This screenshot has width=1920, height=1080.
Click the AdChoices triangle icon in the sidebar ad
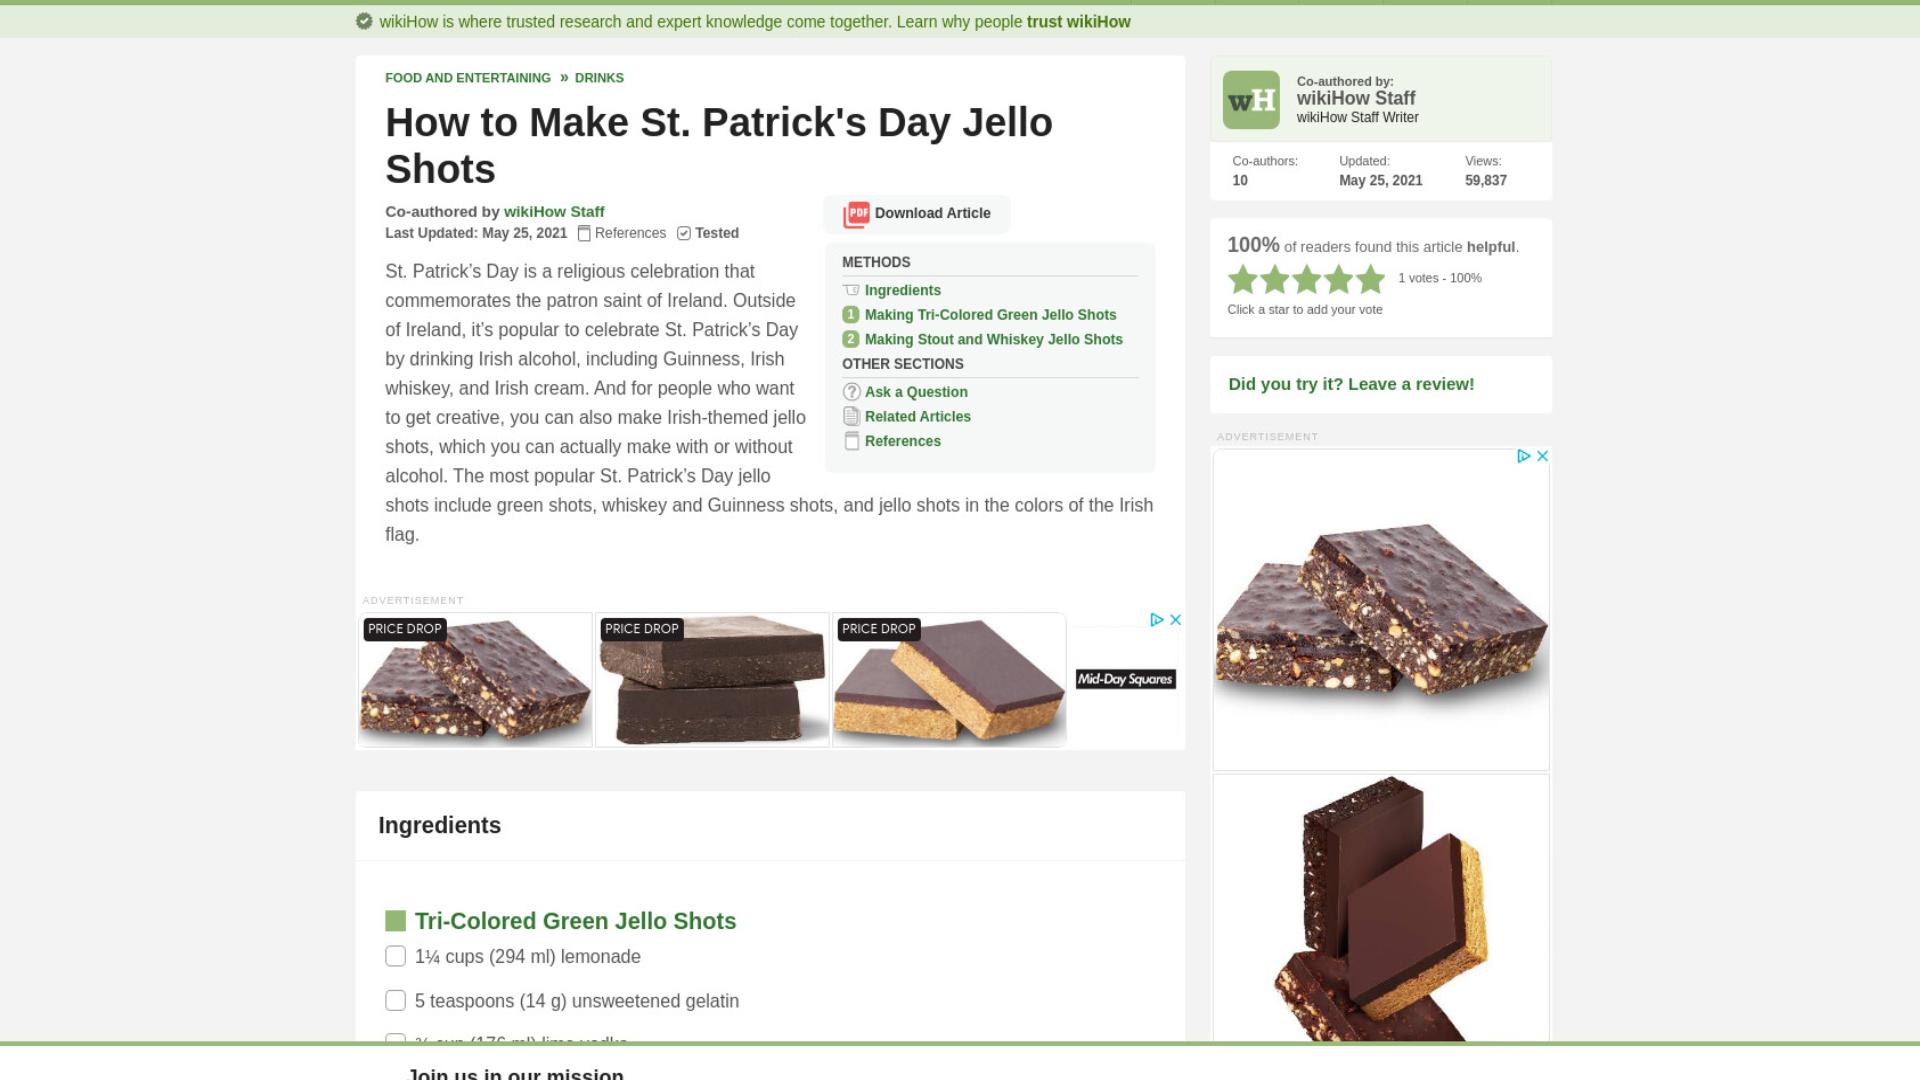(1524, 456)
